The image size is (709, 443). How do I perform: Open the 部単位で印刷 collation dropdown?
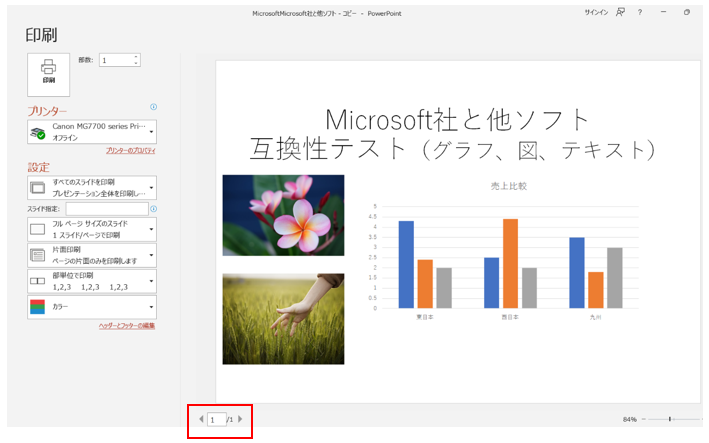[91, 281]
